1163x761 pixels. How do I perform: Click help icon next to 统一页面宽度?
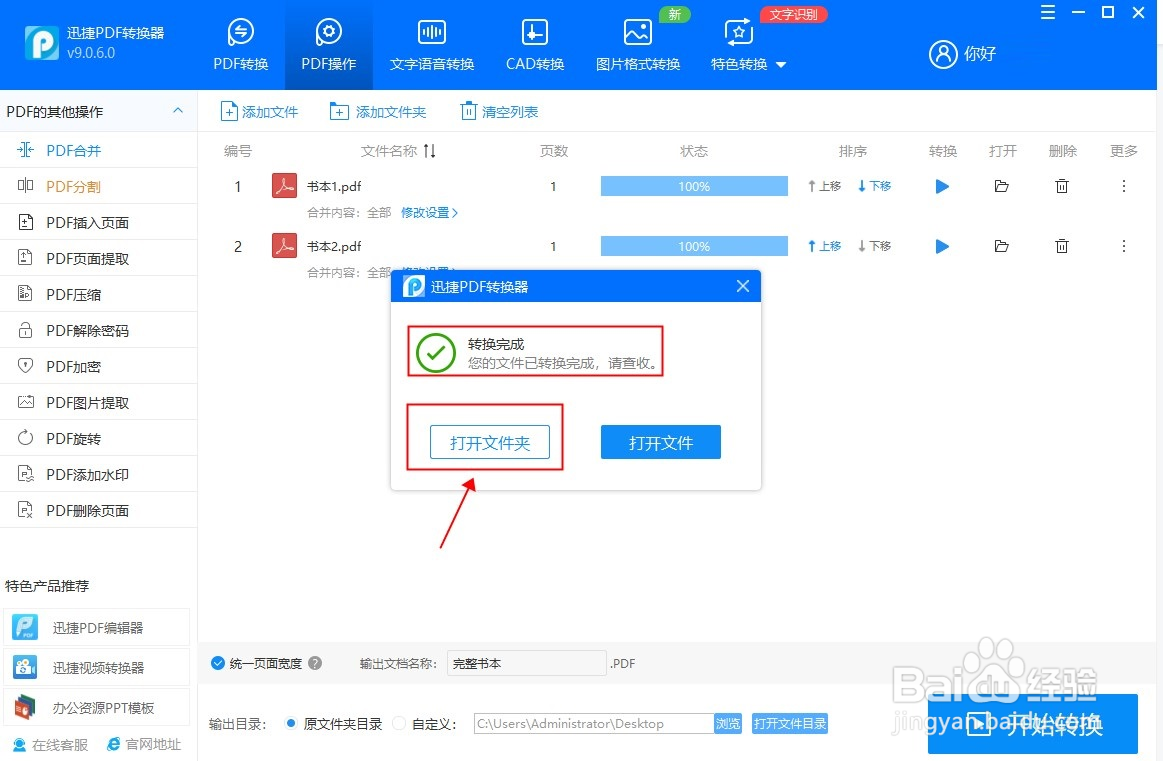click(315, 663)
